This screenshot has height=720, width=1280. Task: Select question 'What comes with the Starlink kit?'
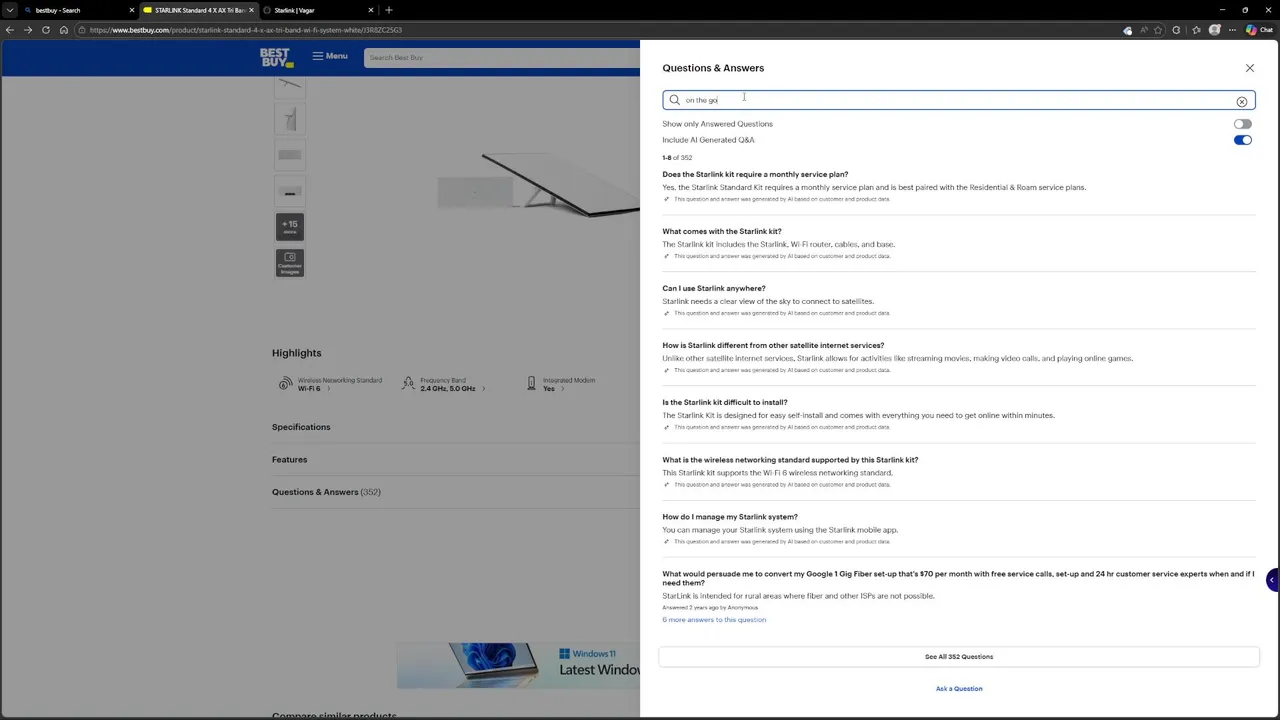point(722,232)
